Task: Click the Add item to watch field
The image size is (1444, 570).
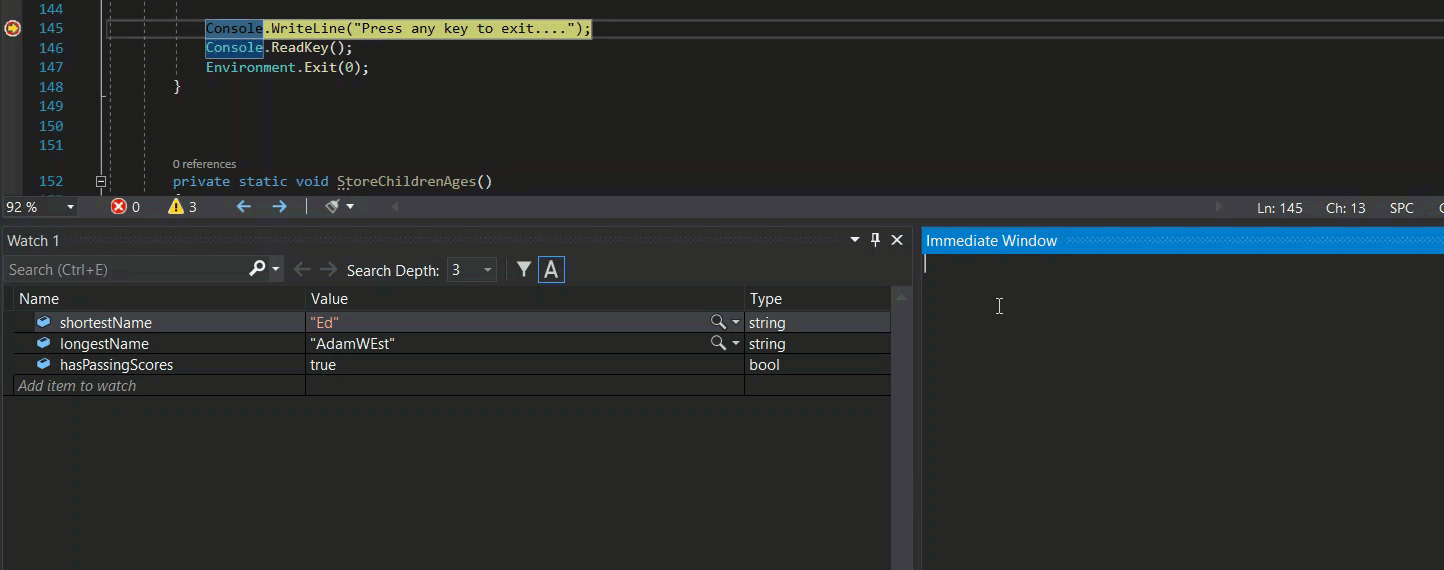Action: point(160,386)
